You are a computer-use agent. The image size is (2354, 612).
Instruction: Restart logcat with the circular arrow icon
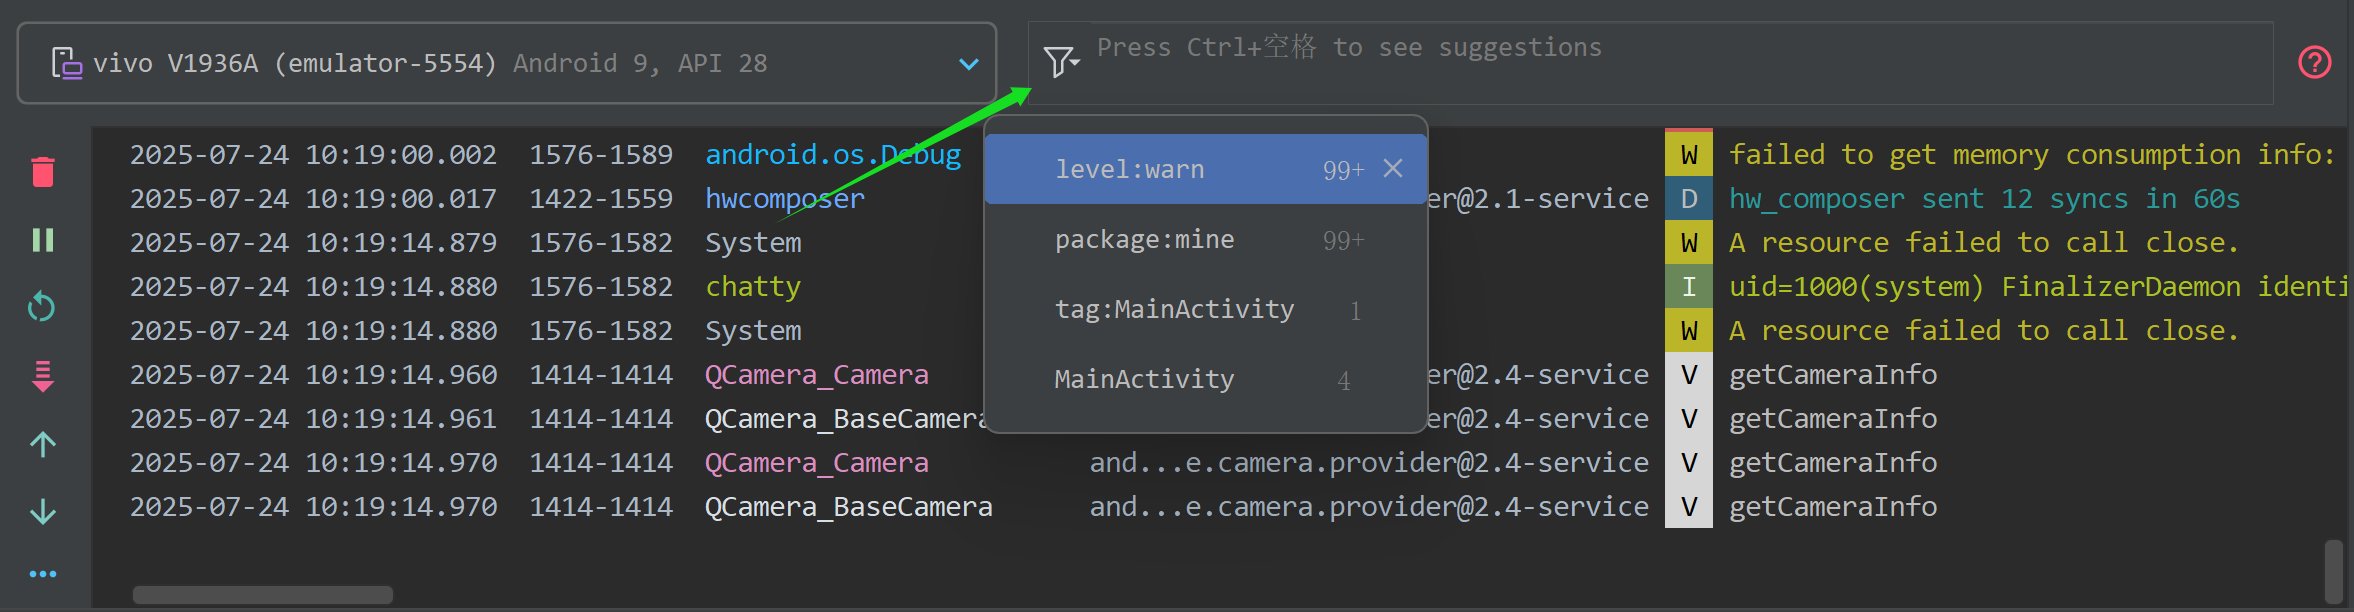42,307
